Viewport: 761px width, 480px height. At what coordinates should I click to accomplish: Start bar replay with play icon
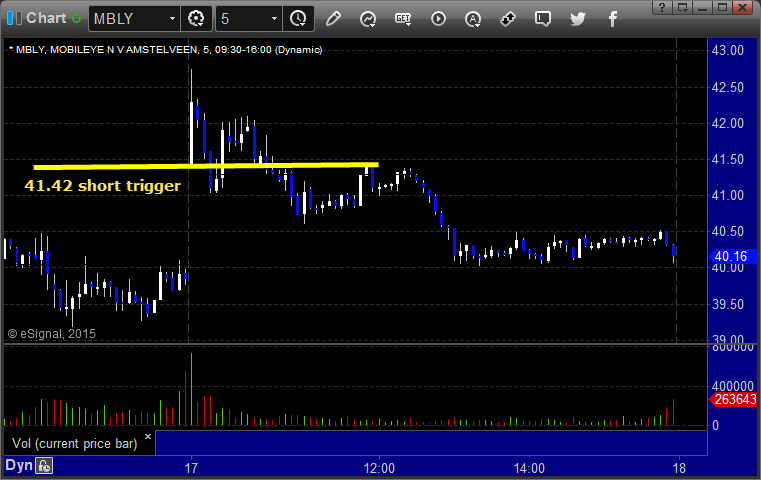[x=438, y=18]
